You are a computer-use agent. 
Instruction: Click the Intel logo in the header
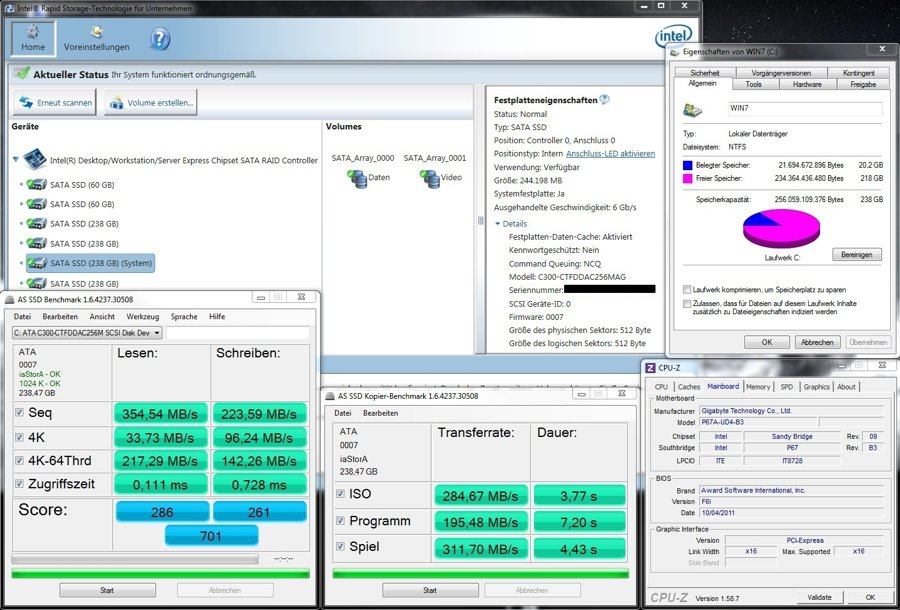click(673, 37)
